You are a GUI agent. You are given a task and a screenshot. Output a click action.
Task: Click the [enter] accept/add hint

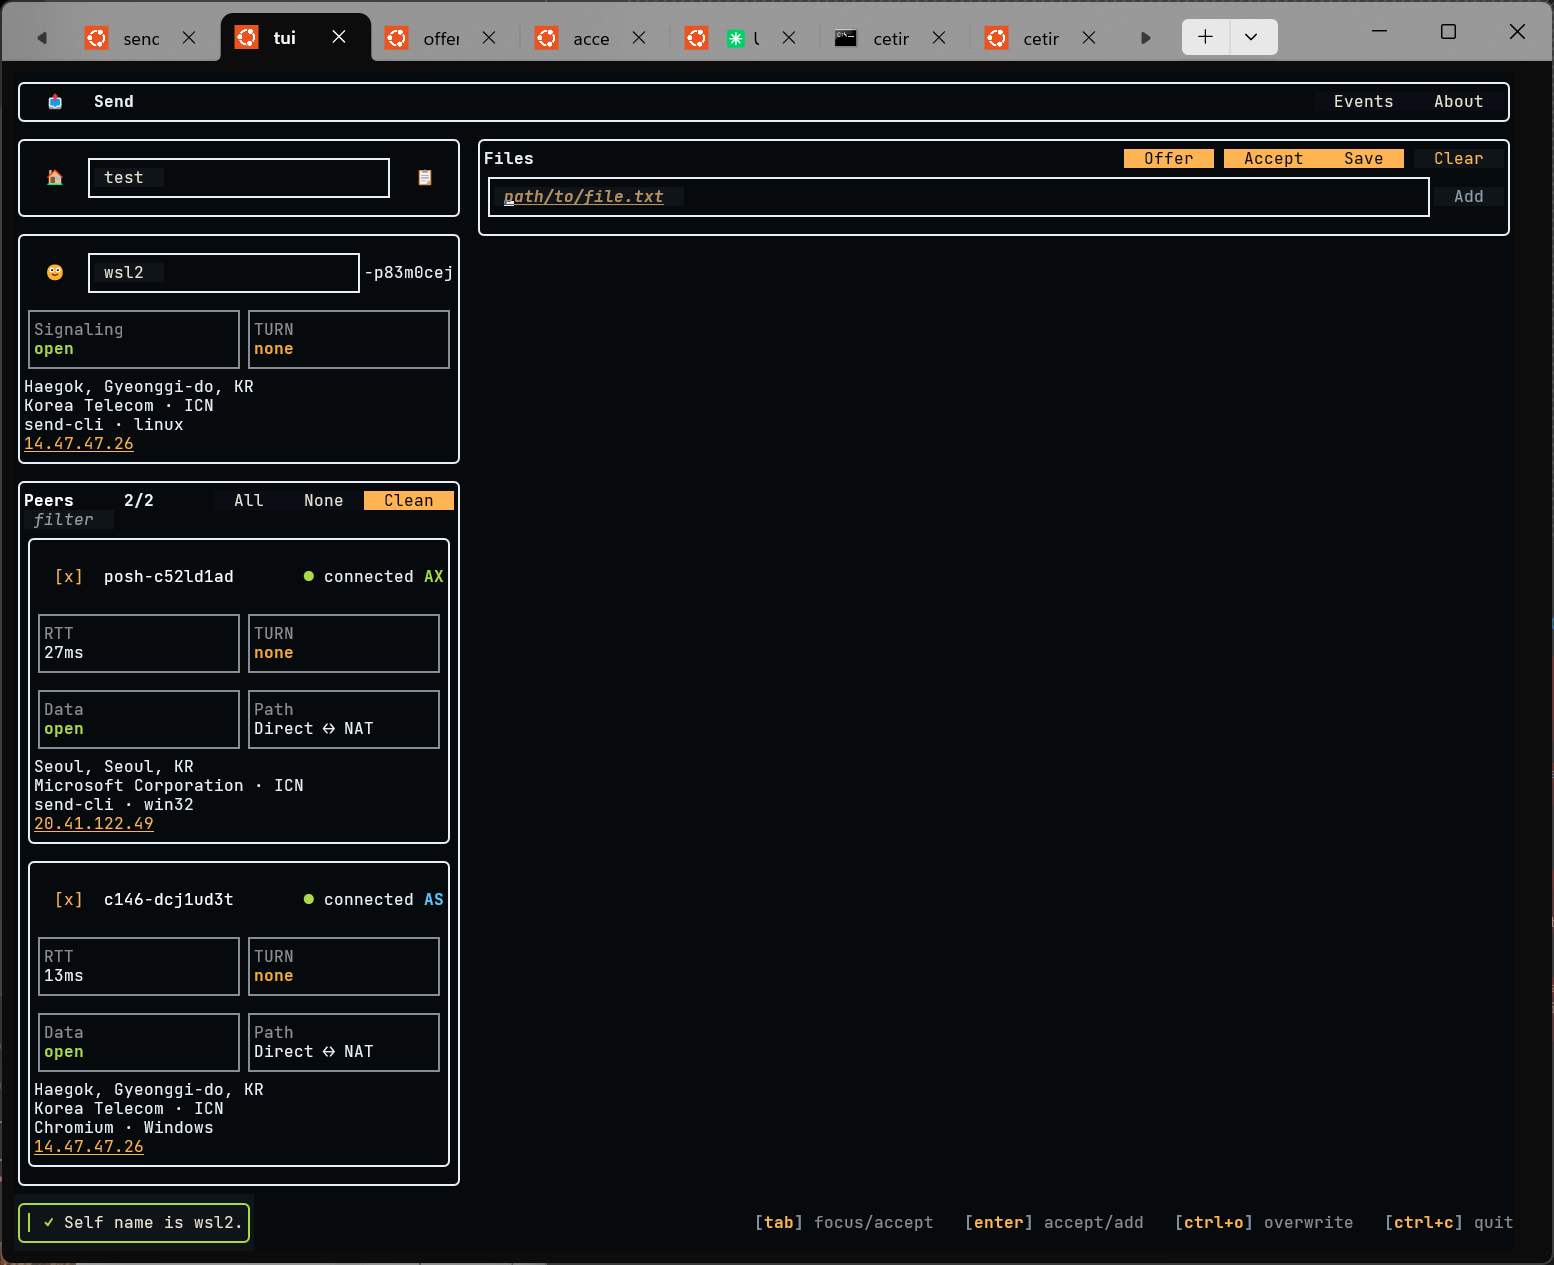click(1054, 1223)
